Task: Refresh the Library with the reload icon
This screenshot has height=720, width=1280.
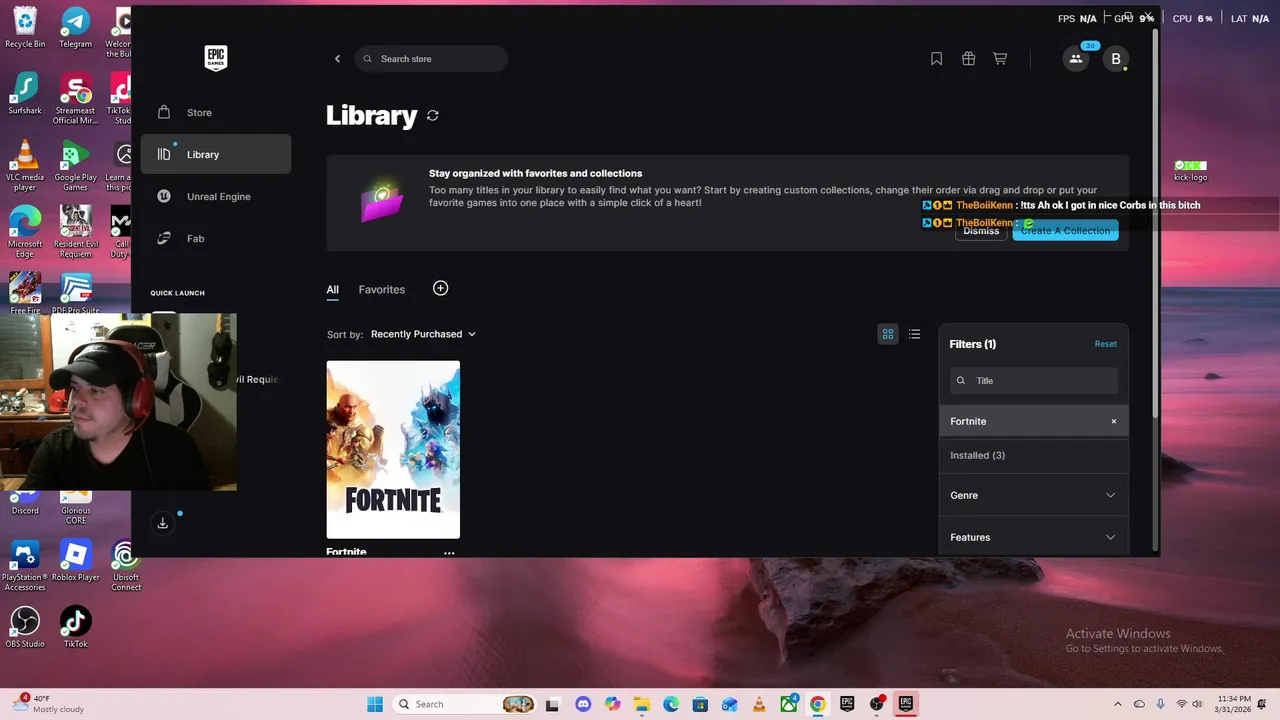Action: click(433, 115)
